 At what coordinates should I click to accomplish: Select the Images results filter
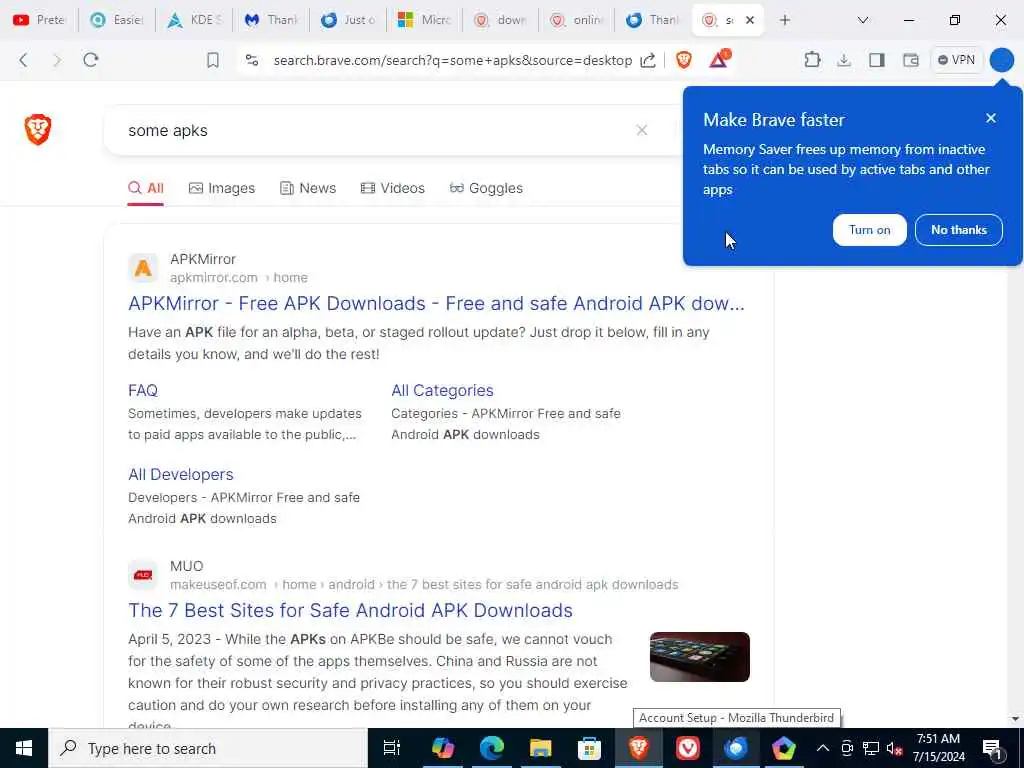point(221,188)
